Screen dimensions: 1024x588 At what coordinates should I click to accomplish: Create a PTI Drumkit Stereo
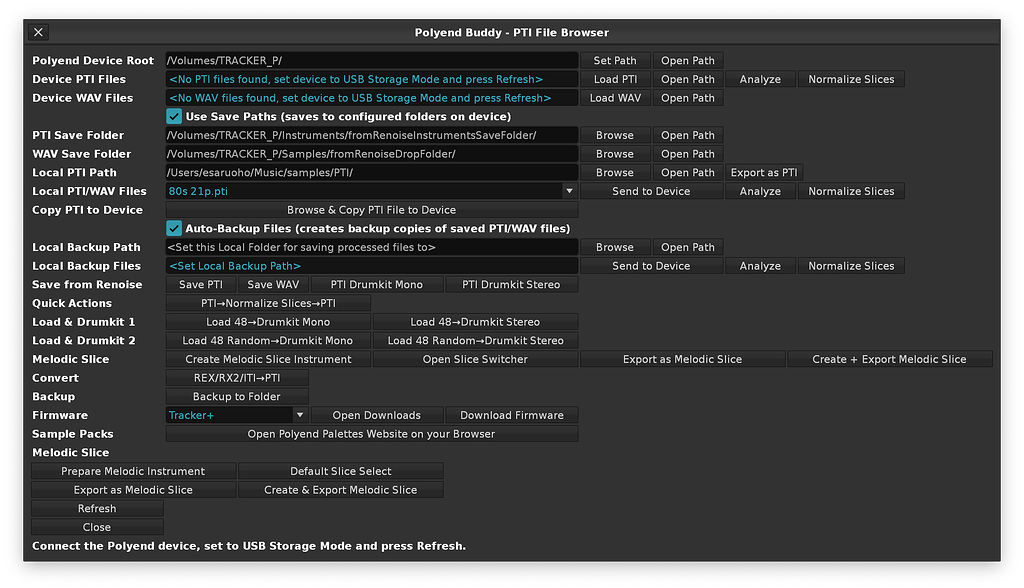[512, 284]
